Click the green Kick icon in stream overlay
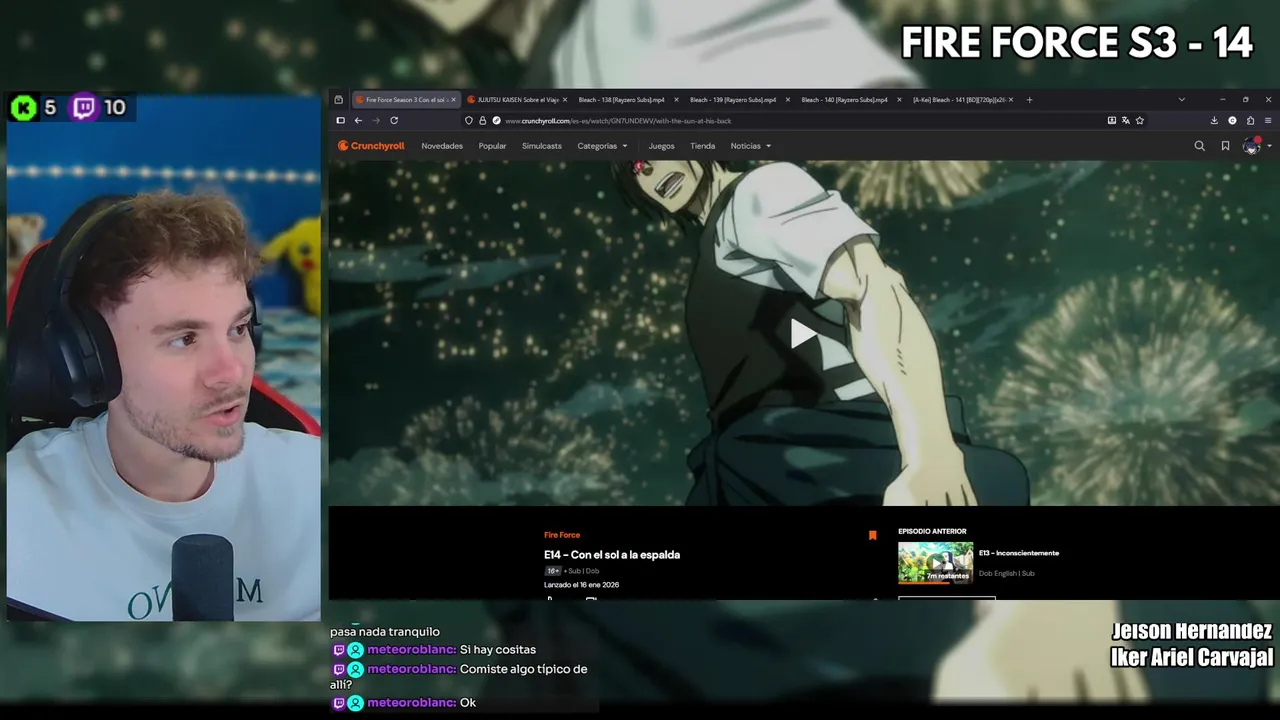1280x720 pixels. coord(23,107)
